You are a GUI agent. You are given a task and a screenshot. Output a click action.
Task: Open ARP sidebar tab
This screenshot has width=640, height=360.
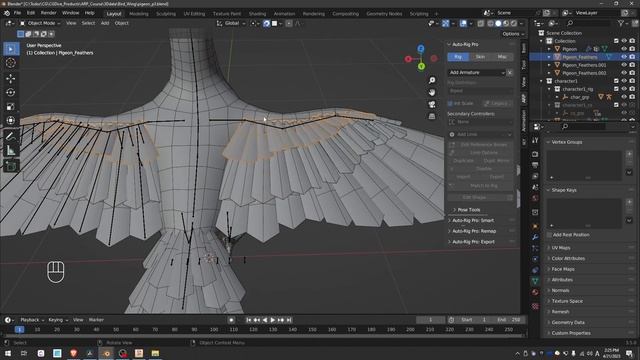524,98
